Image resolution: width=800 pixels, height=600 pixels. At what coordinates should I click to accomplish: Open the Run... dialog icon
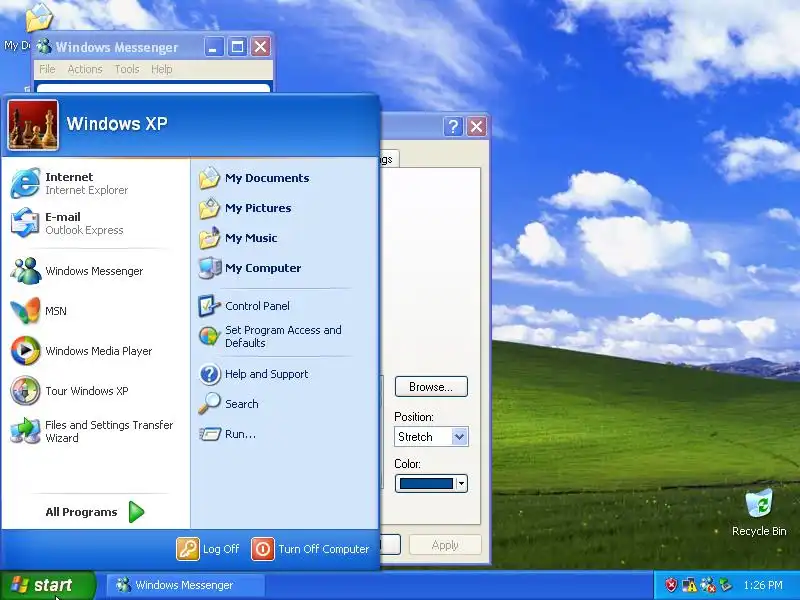coord(209,434)
